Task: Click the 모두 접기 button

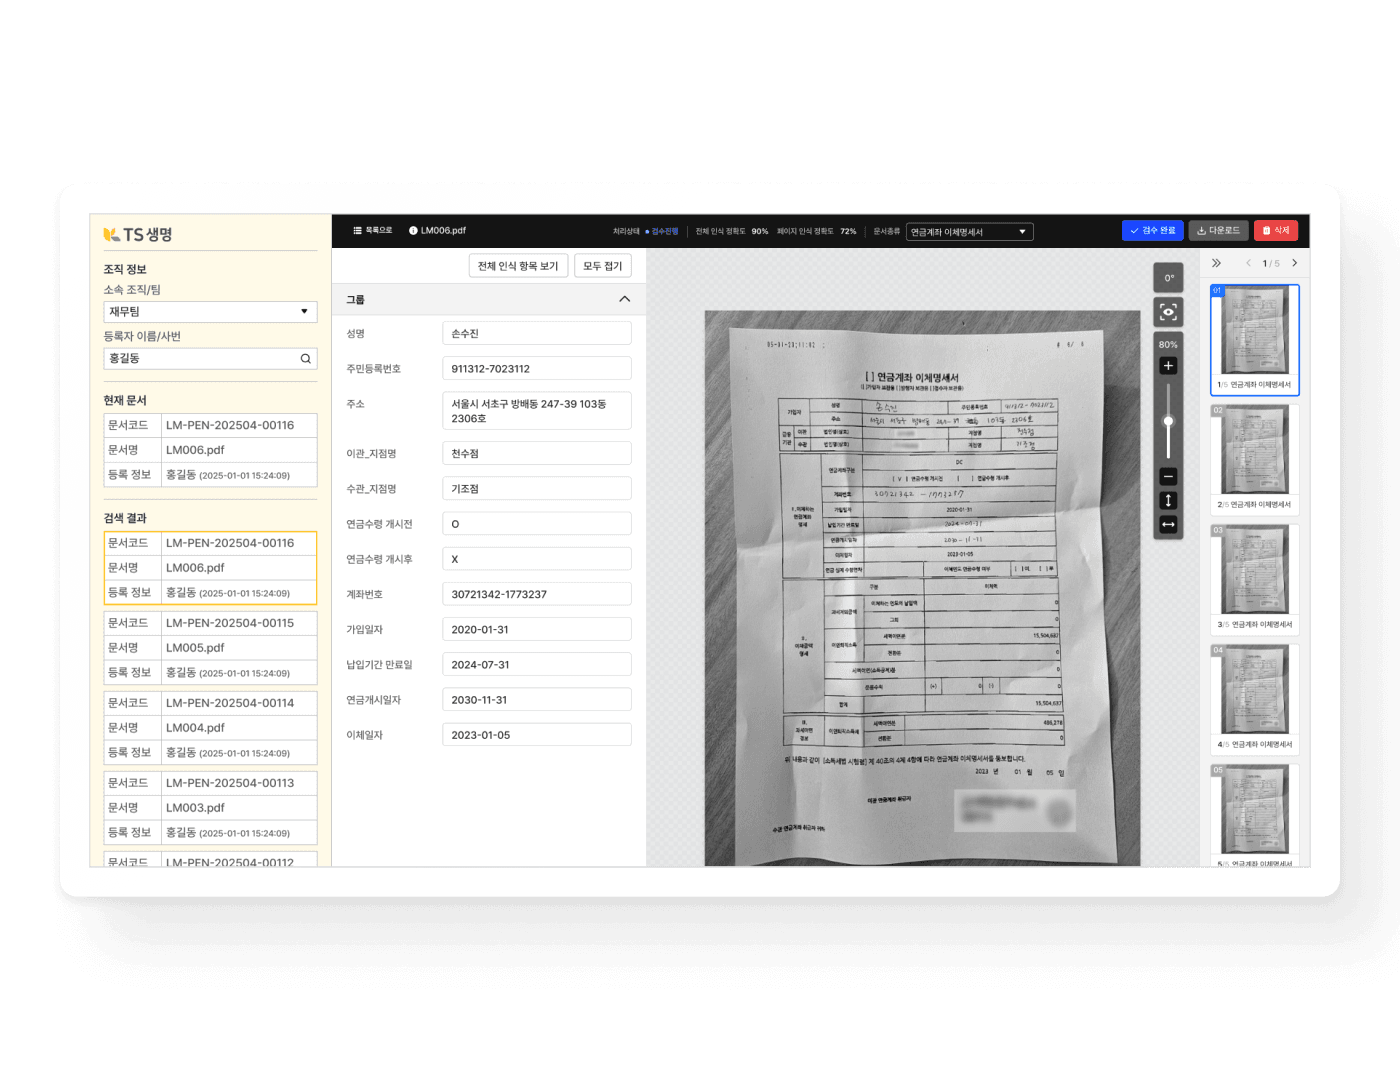Action: pos(603,266)
